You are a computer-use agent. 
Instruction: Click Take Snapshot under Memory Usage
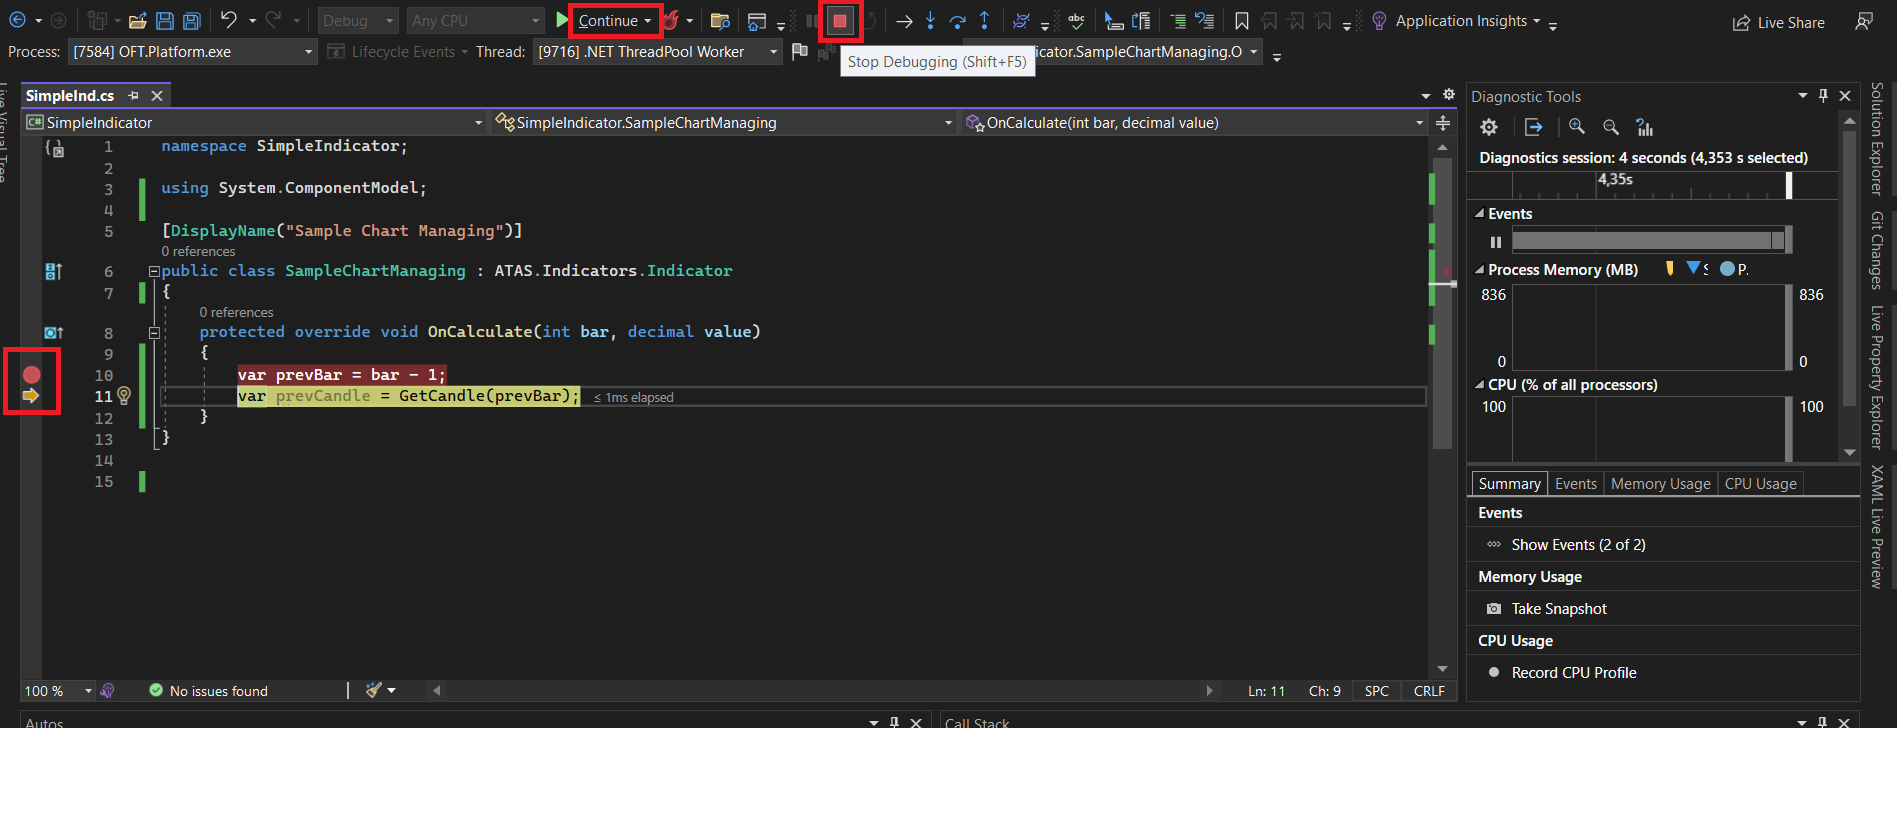pyautogui.click(x=1558, y=609)
